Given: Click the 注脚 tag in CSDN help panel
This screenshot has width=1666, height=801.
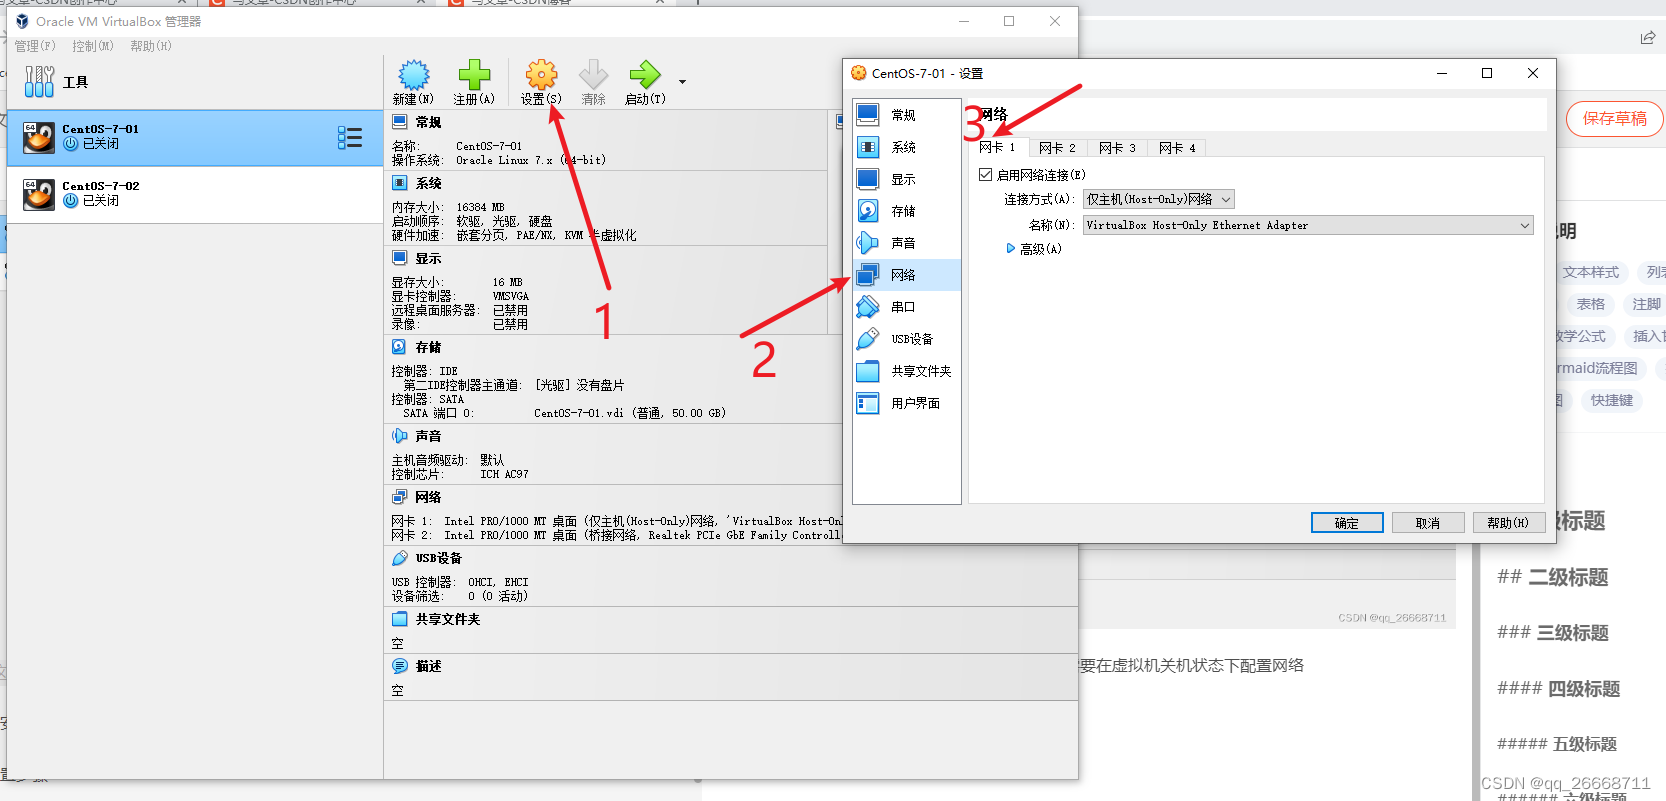Looking at the screenshot, I should (1646, 304).
